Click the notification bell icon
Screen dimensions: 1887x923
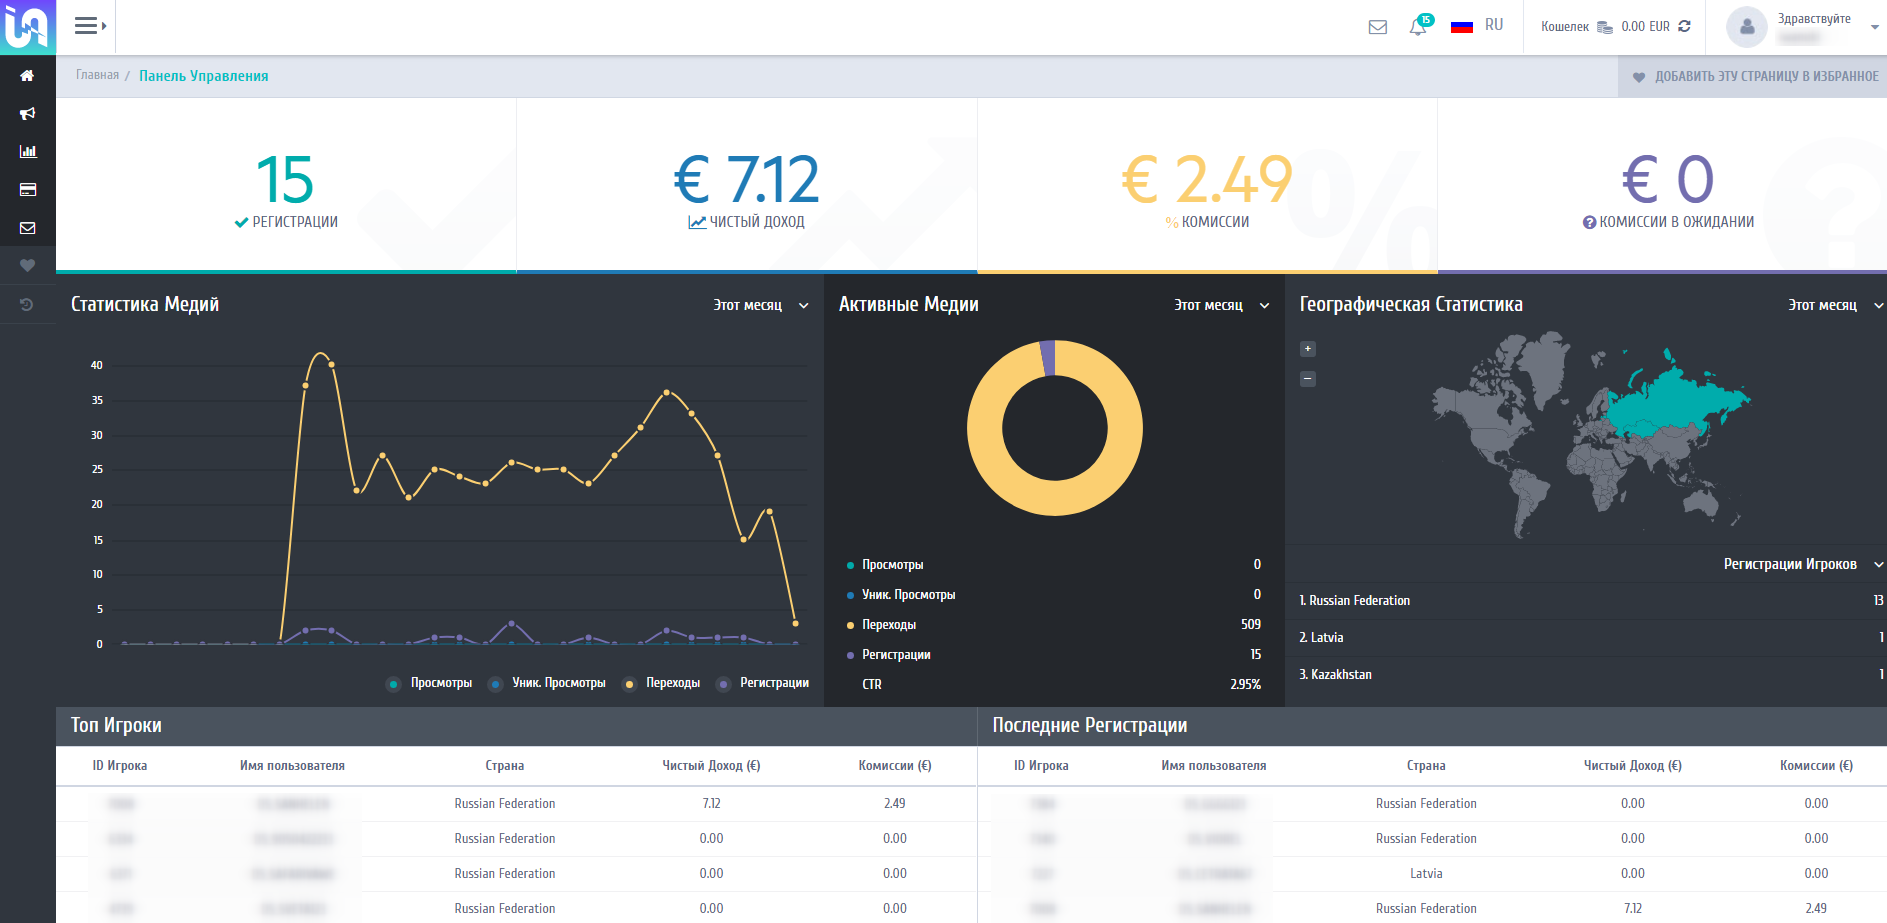coord(1418,27)
